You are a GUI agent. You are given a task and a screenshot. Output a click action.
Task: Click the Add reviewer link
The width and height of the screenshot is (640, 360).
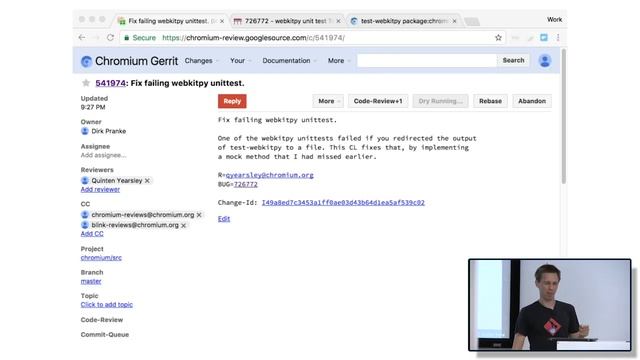(x=100, y=189)
